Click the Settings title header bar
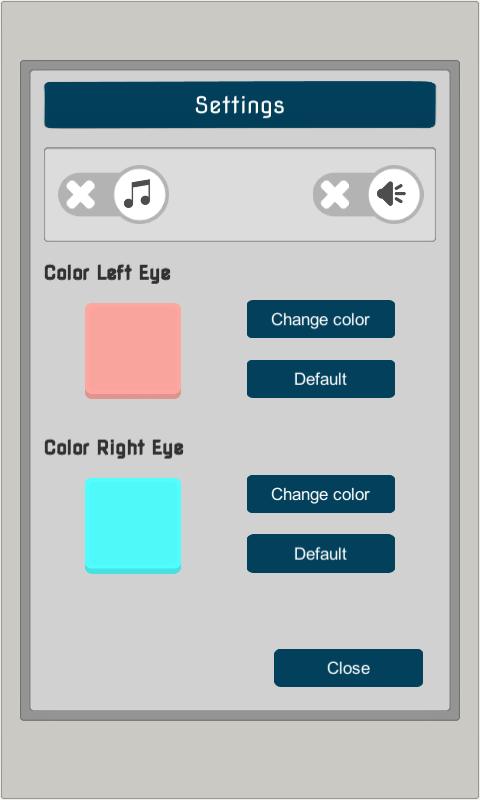Screen dimensions: 480x800 coord(240,105)
